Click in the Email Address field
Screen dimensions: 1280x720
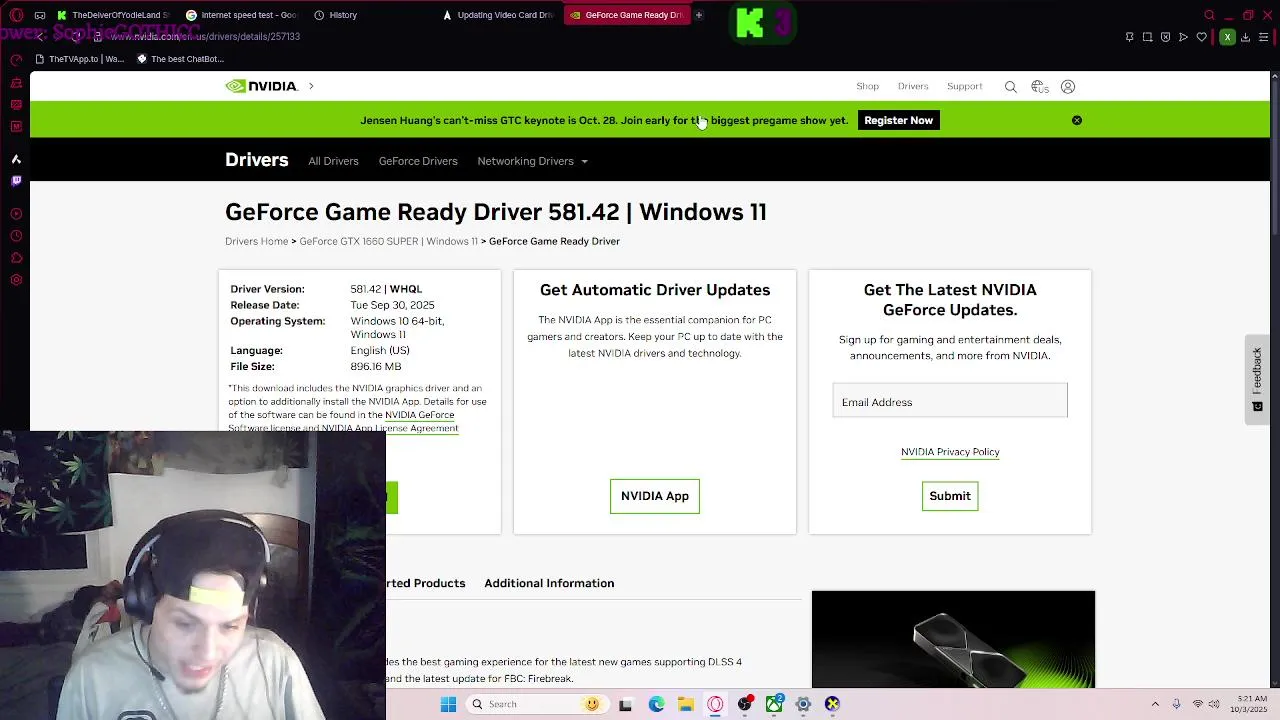click(950, 402)
